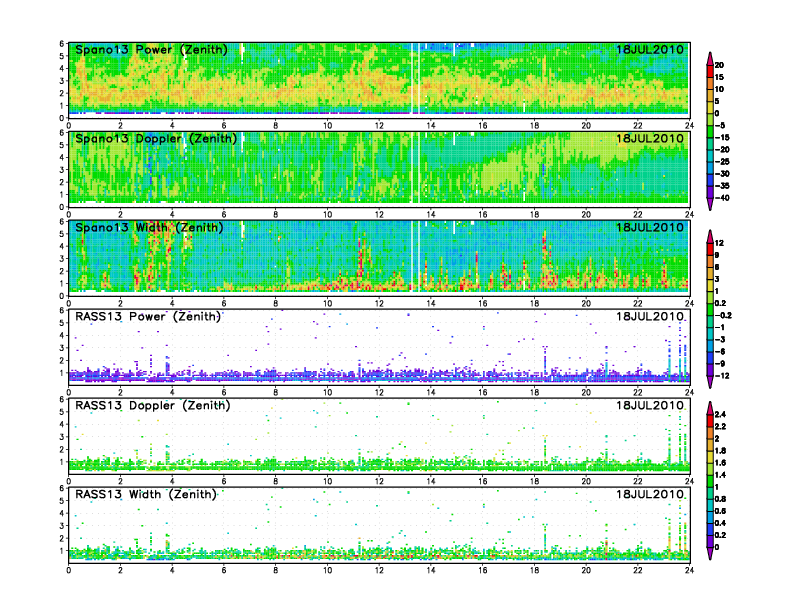Click hour 12 tick under Spano13 Power panel
This screenshot has height=612, width=792.
(x=379, y=126)
